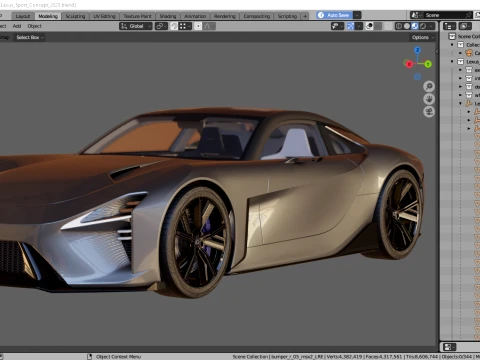
Task: Open the Compositing workspace tab
Action: point(257,16)
